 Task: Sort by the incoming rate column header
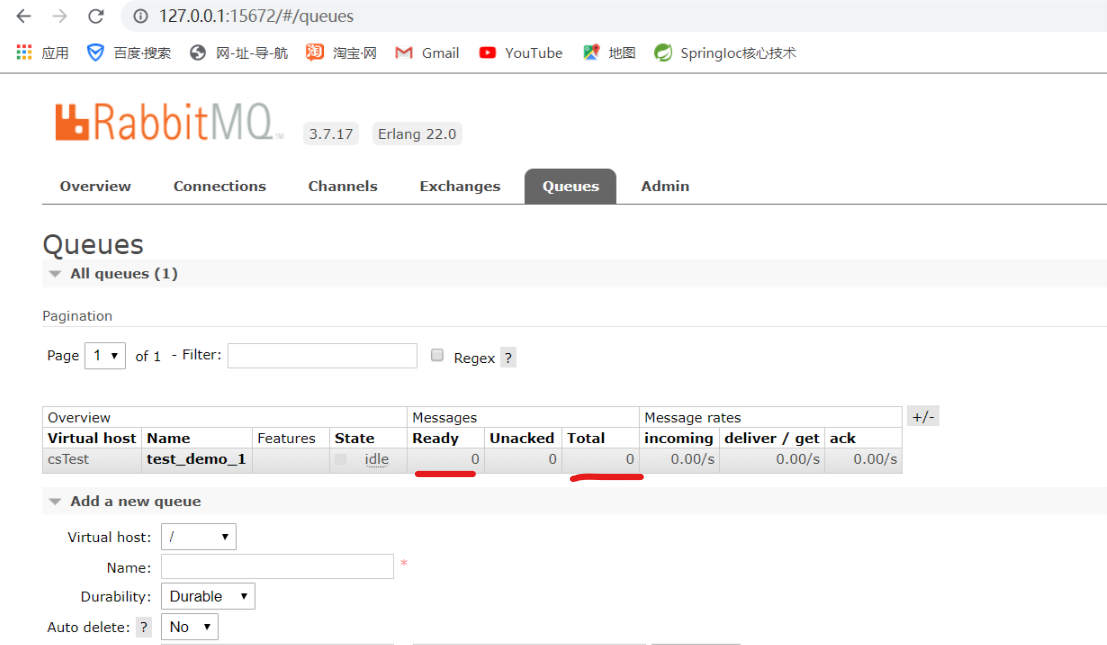678,438
